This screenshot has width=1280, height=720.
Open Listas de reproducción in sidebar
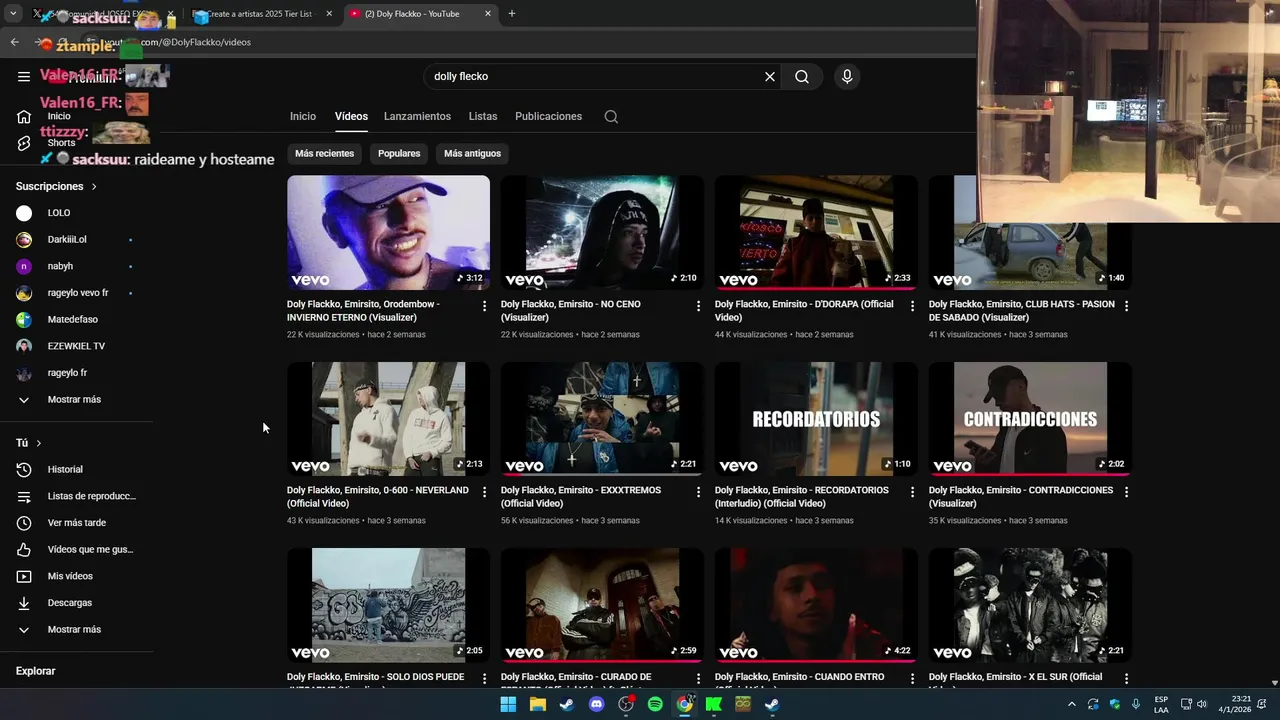(x=76, y=496)
